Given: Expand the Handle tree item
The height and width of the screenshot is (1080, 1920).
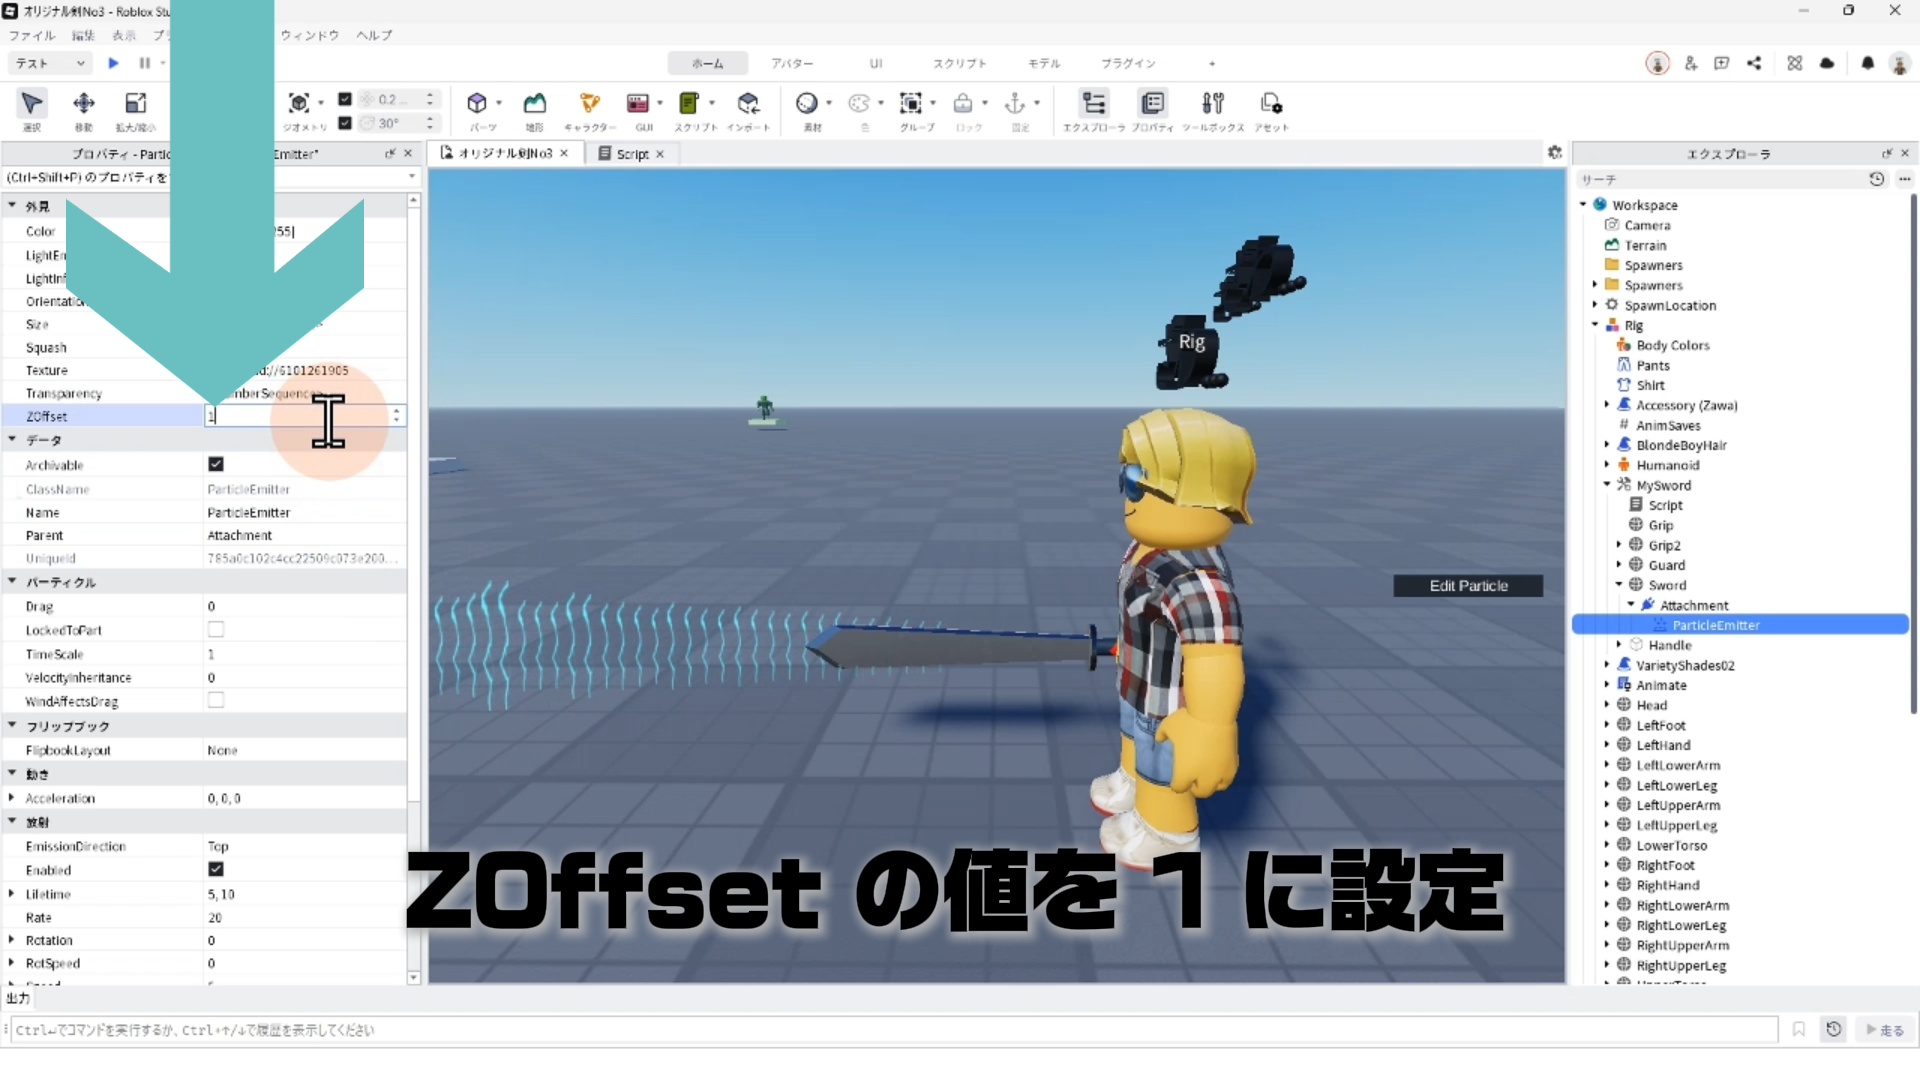Looking at the screenshot, I should [1619, 645].
